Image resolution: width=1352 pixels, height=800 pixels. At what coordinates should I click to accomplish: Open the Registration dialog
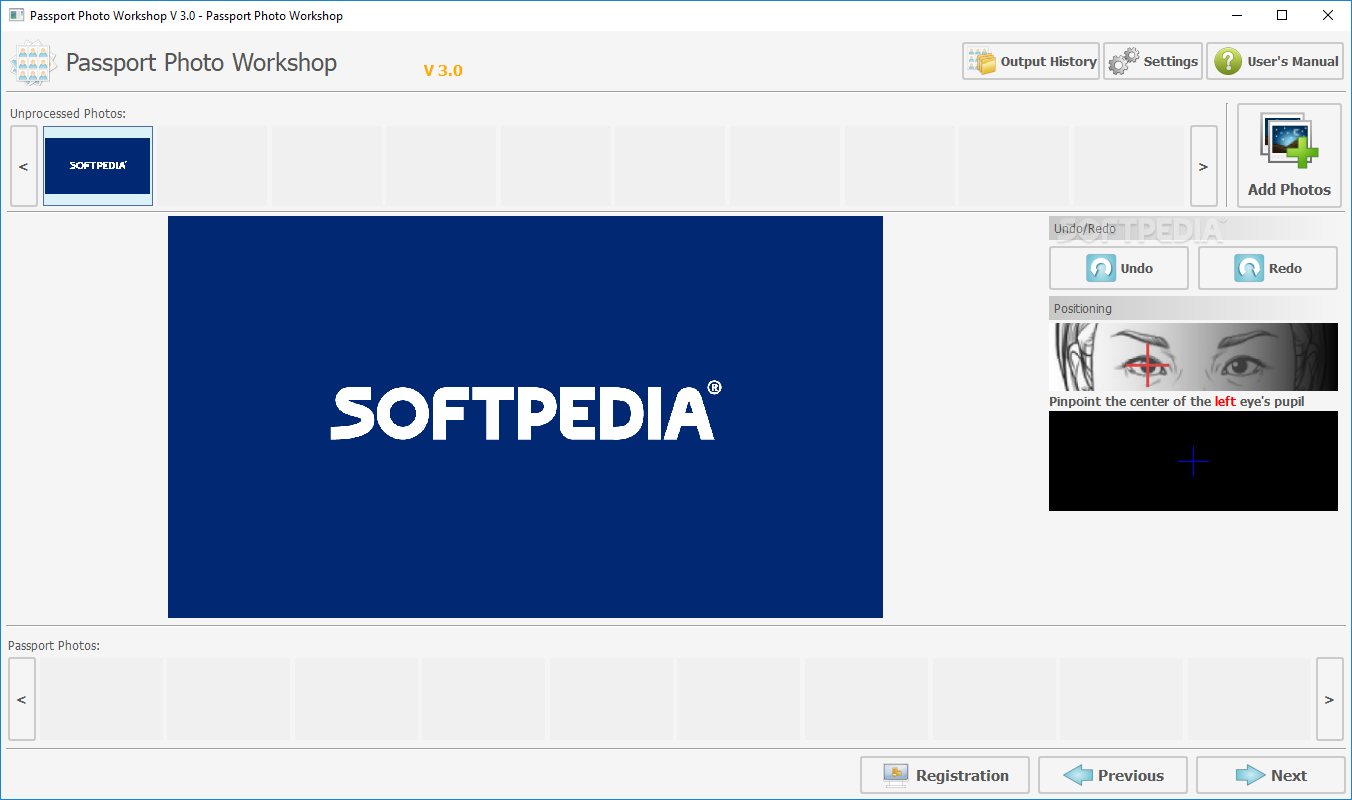tap(946, 775)
